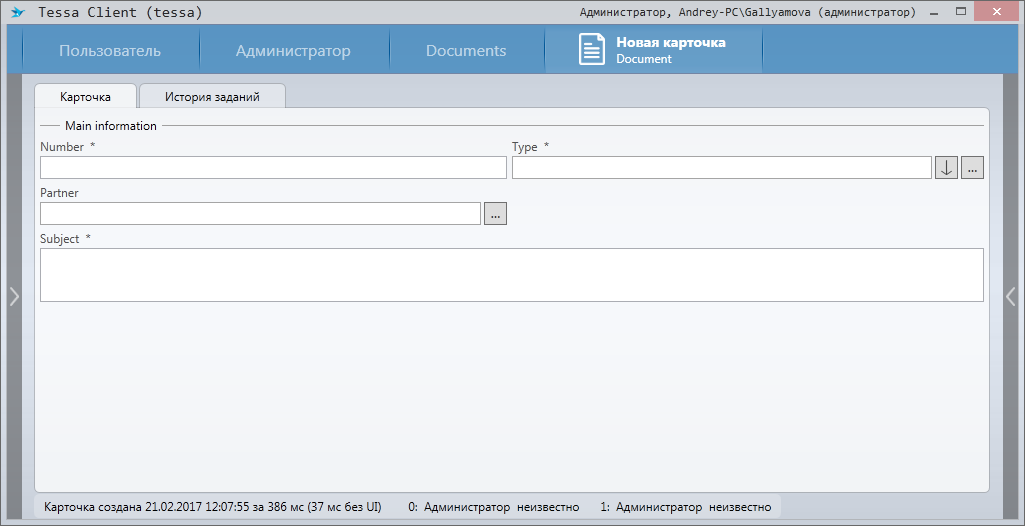Screen dimensions: 1025x526
Task: Expand the left side panel arrow
Action: click(x=14, y=295)
